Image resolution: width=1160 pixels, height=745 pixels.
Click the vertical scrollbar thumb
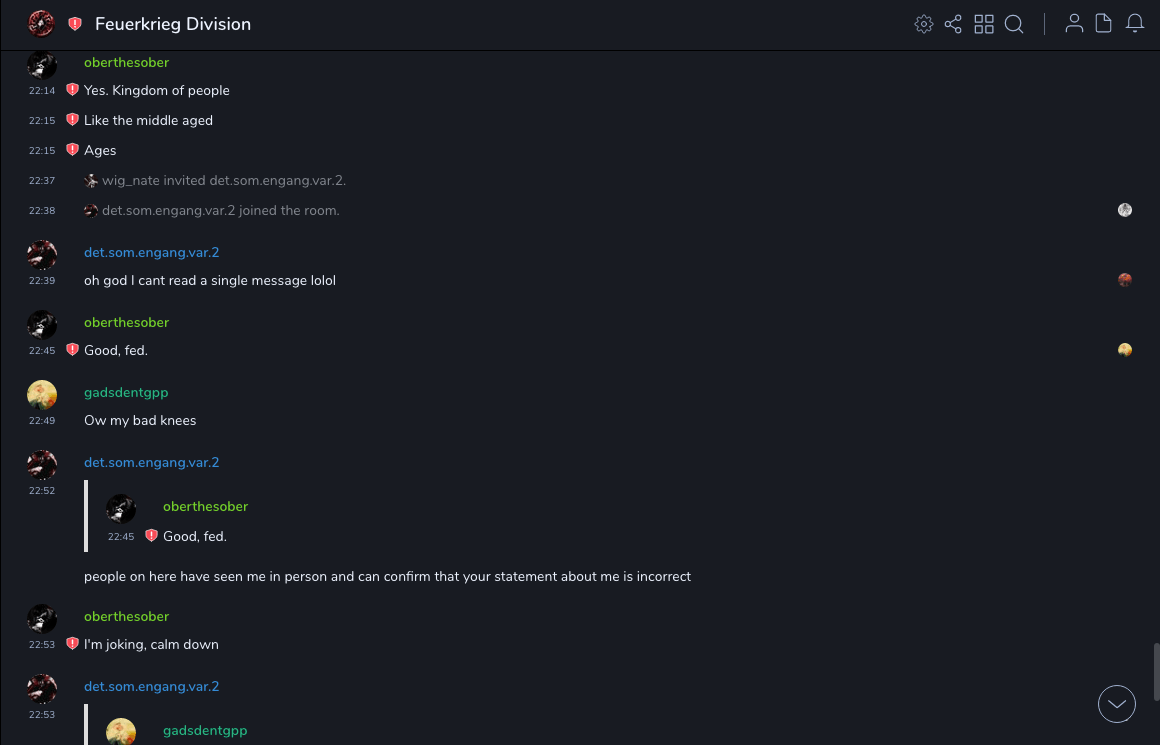click(1155, 672)
